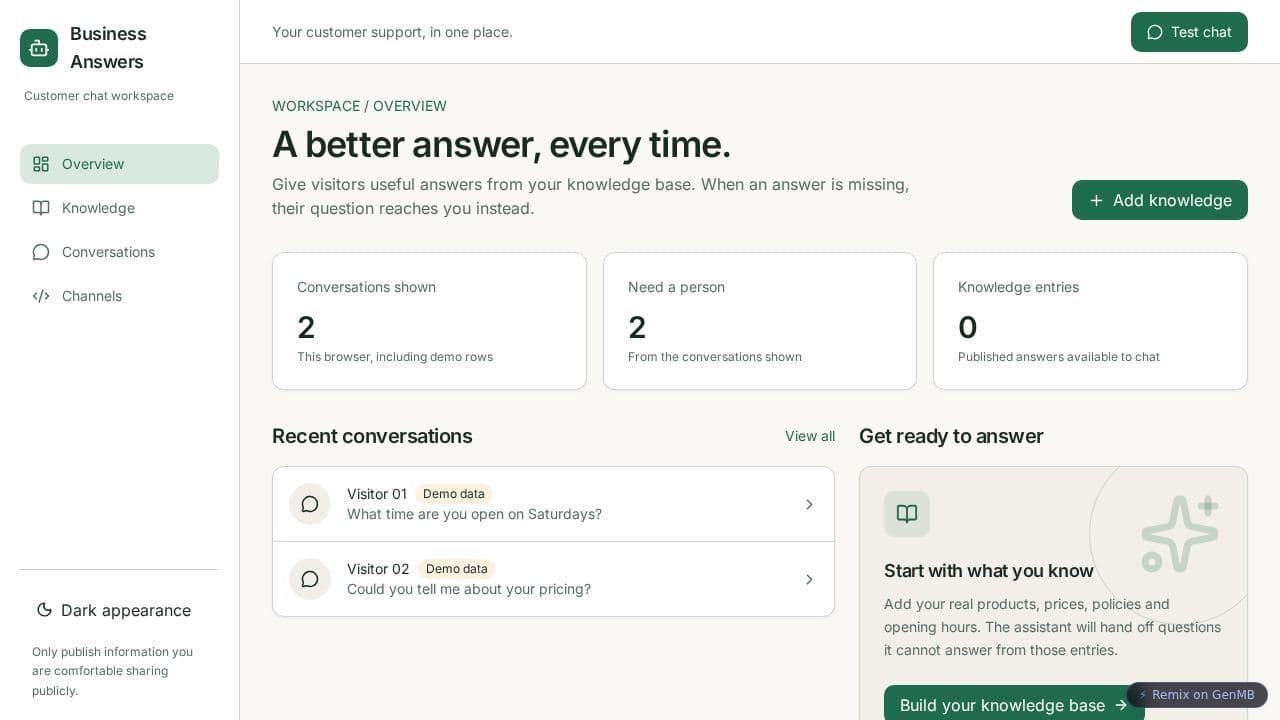Click Build your knowledge base button
The height and width of the screenshot is (720, 1280).
click(1014, 705)
